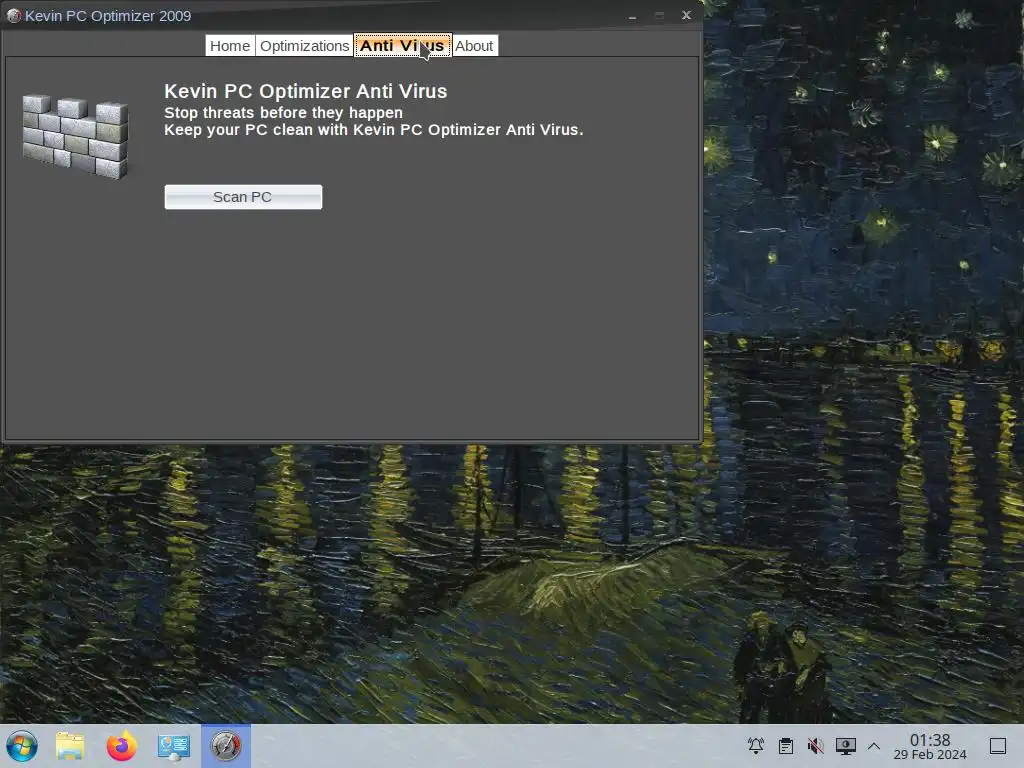Open the clock showing 01:38
The width and height of the screenshot is (1024, 768).
pos(930,746)
